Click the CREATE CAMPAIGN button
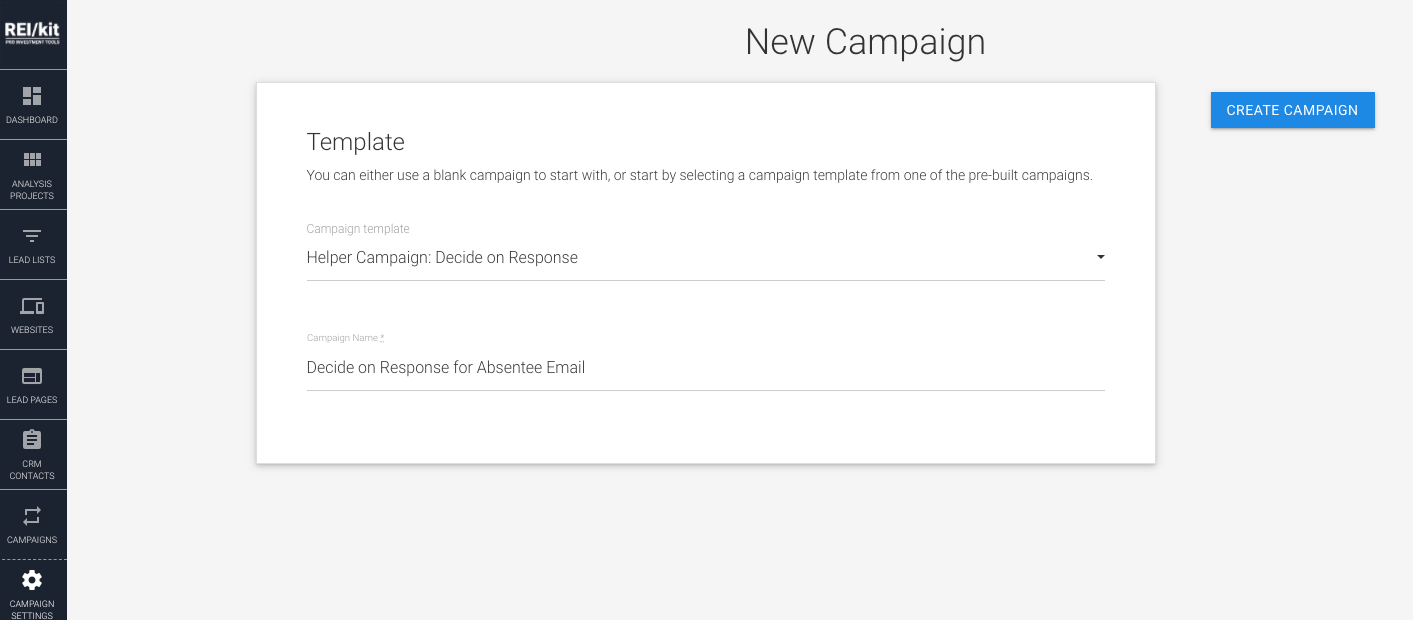Screen dimensions: 1413x620 pos(1292,110)
